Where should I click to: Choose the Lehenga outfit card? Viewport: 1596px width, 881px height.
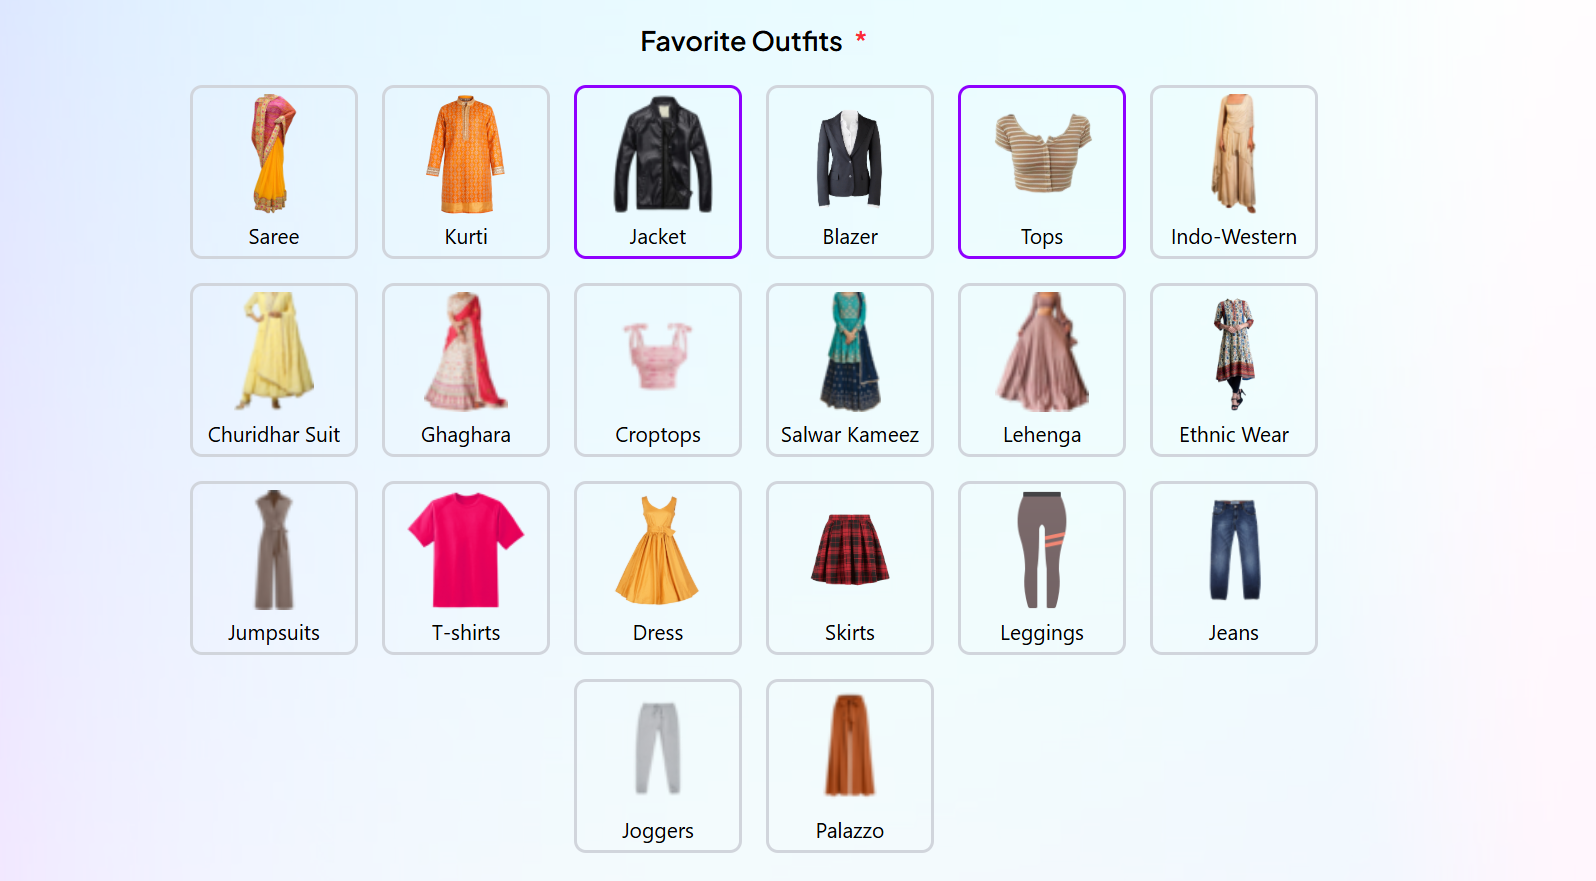(1042, 370)
